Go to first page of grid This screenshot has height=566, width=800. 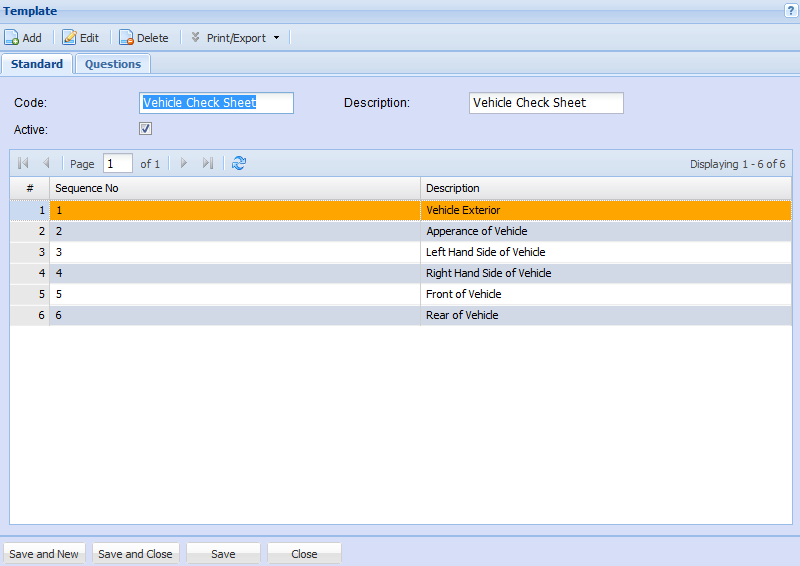(23, 163)
